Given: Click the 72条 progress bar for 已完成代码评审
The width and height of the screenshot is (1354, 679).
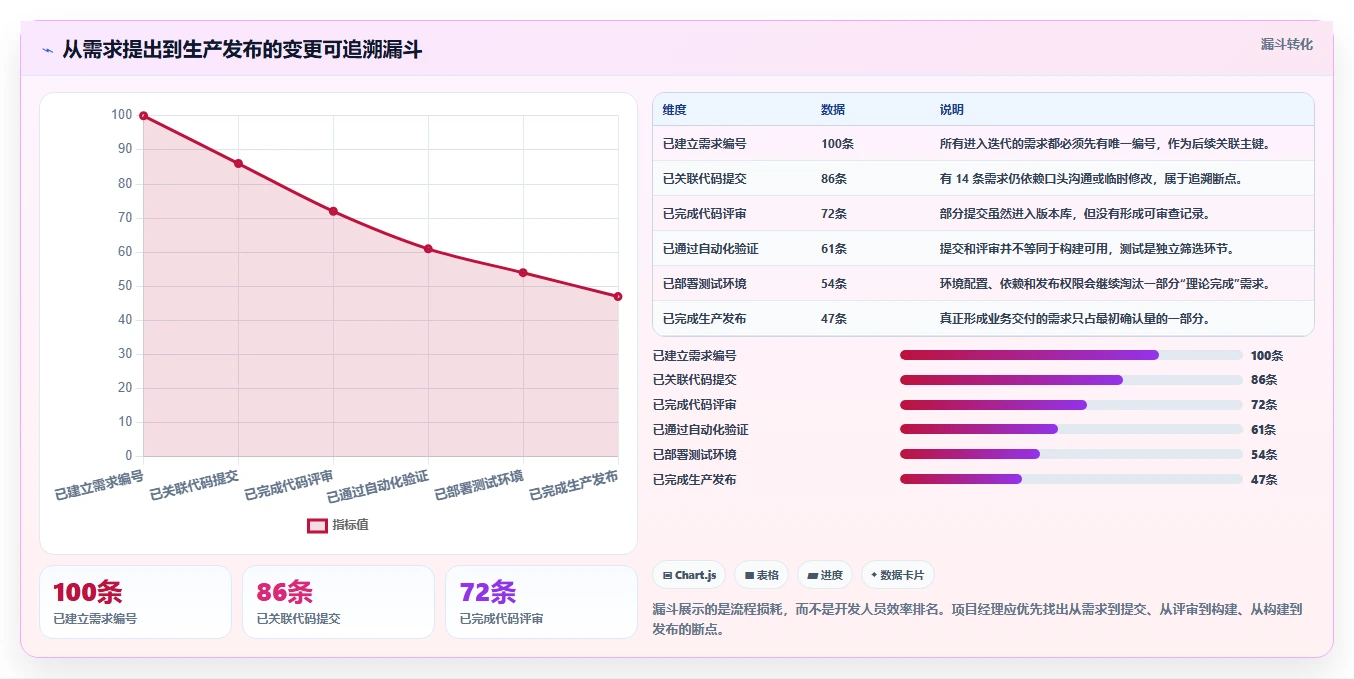Looking at the screenshot, I should coord(1071,405).
